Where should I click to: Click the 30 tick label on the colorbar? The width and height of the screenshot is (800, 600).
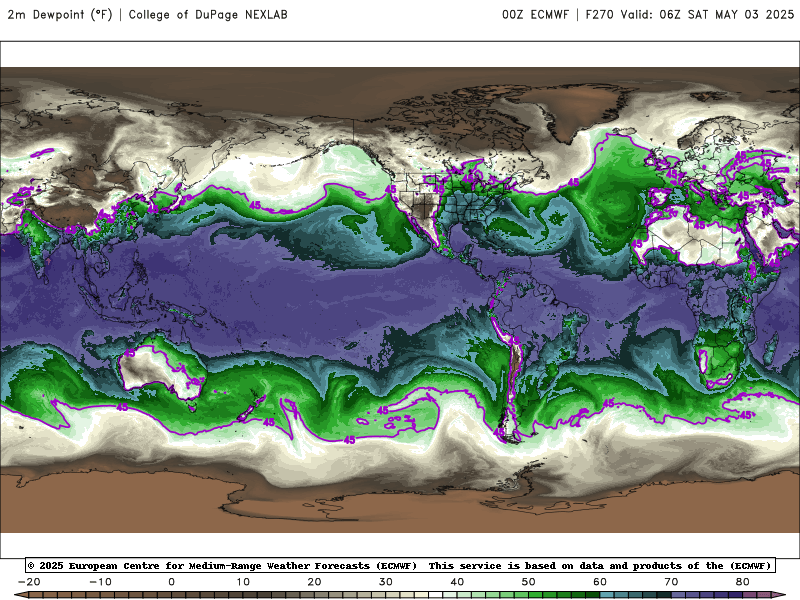[x=386, y=582]
